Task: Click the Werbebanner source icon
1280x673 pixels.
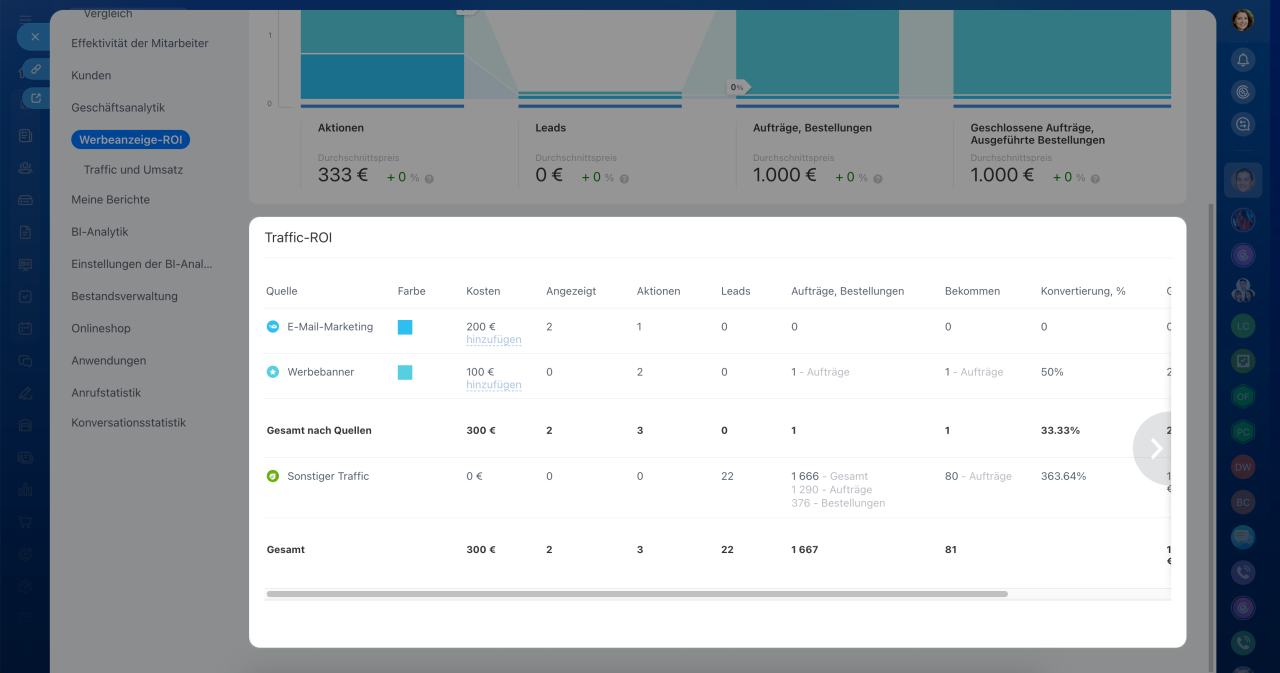Action: tap(273, 372)
